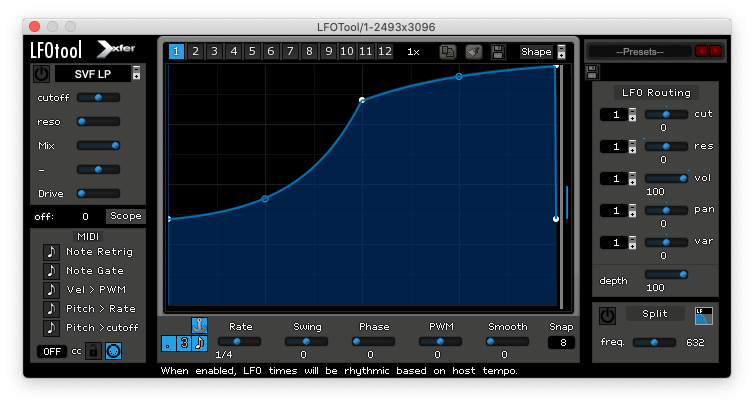Toggle the anchor tempo sync icon
Viewport: 754px width, 405px height.
pos(199,325)
